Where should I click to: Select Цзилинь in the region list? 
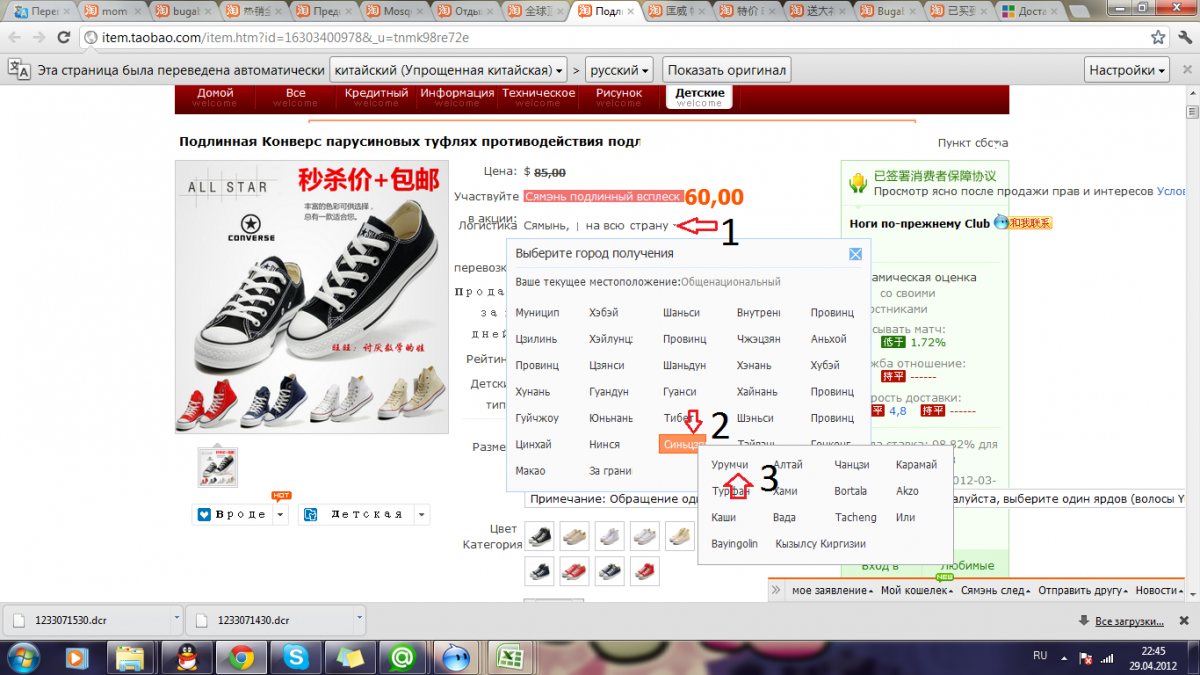[x=536, y=339]
